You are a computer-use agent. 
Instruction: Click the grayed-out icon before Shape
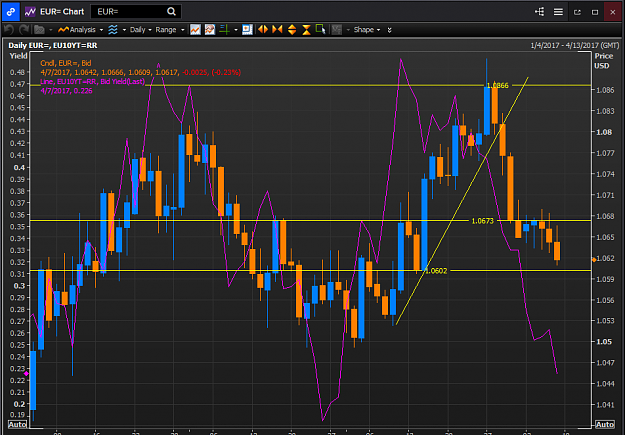(x=337, y=30)
